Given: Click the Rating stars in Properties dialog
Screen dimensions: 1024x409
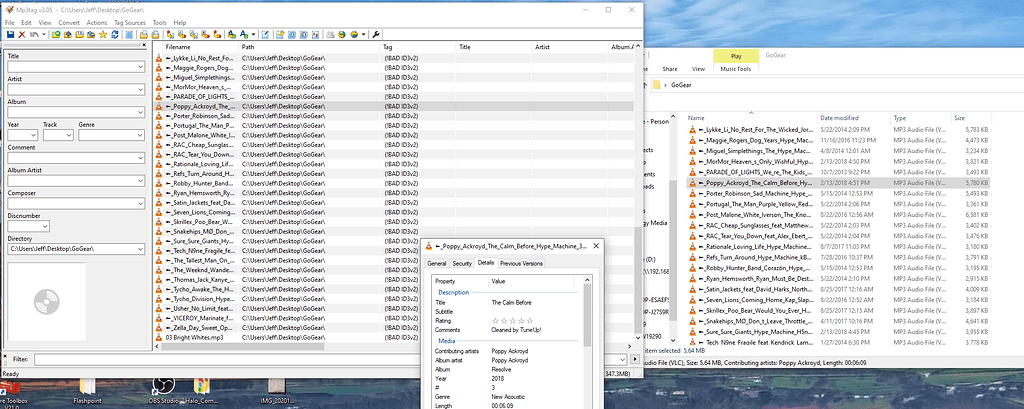Looking at the screenshot, I should 513,321.
